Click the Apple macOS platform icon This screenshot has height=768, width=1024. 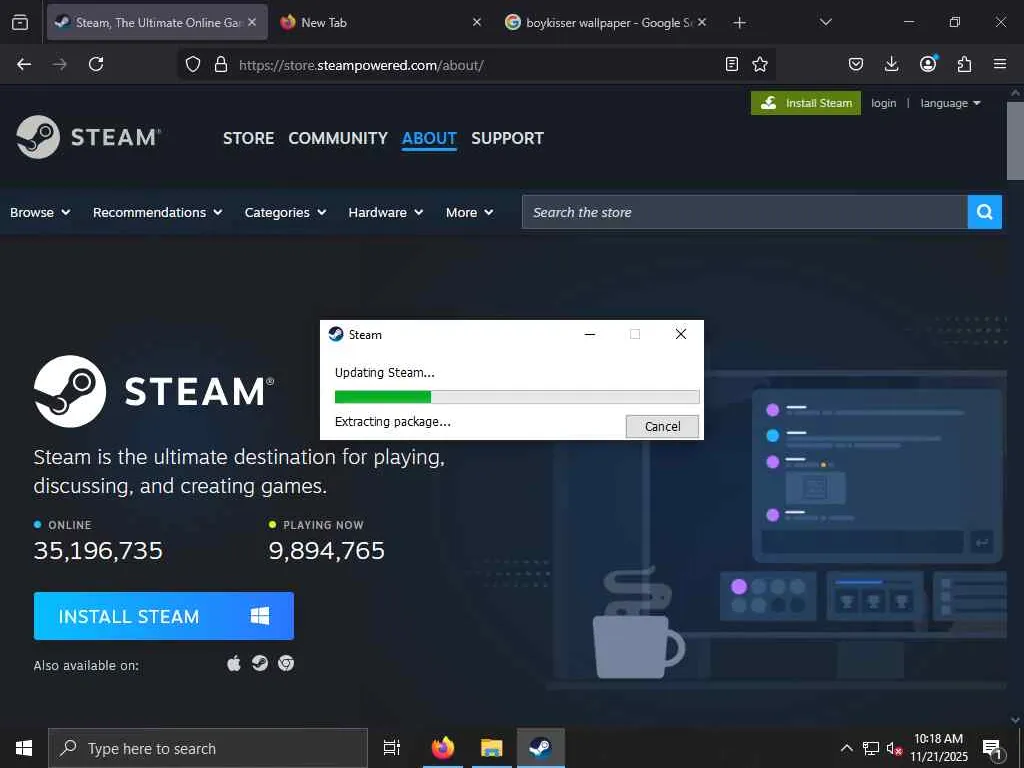coord(234,664)
